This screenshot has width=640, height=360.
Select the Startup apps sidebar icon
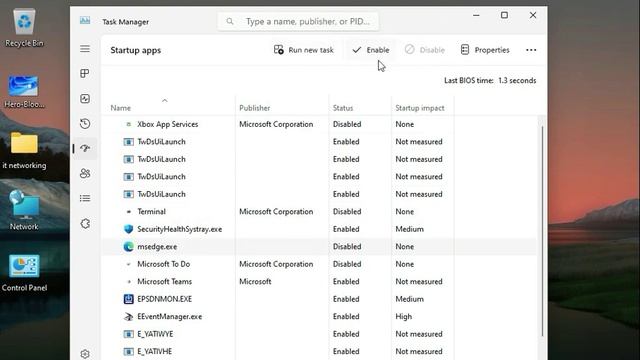click(x=85, y=149)
